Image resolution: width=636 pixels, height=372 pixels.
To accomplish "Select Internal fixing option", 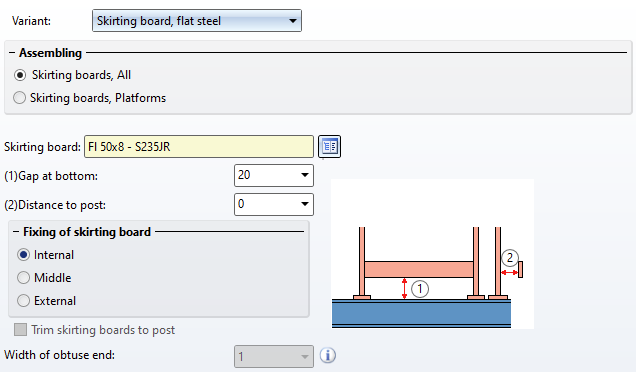I will coord(24,255).
